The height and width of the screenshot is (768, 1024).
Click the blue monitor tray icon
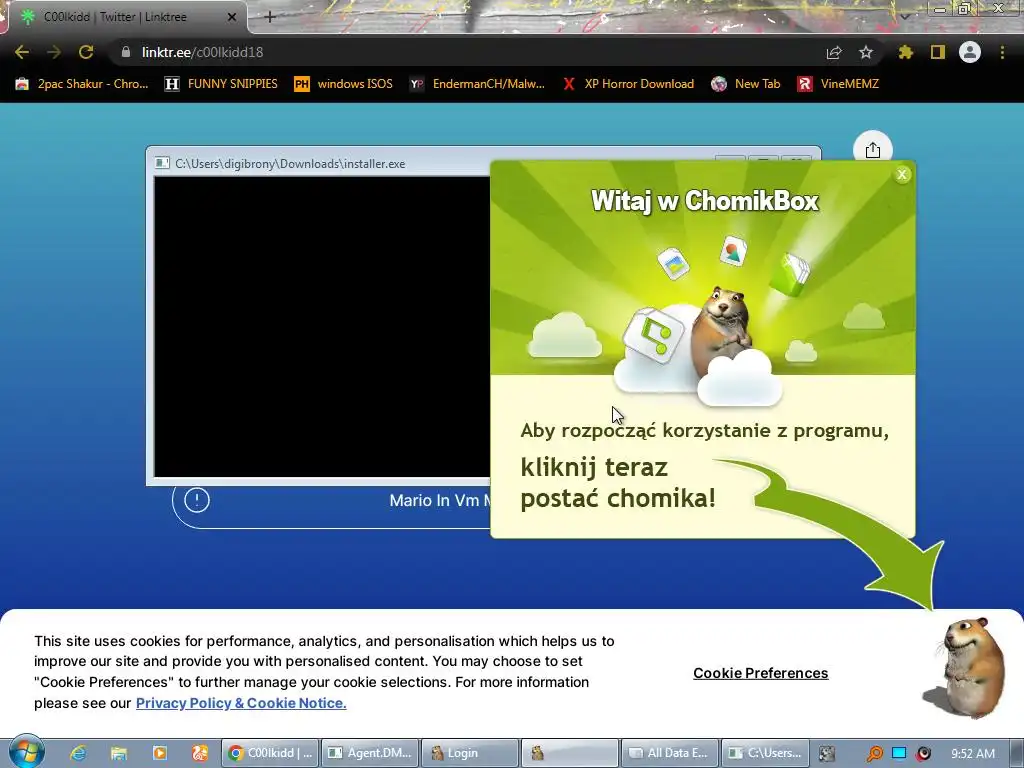(899, 753)
